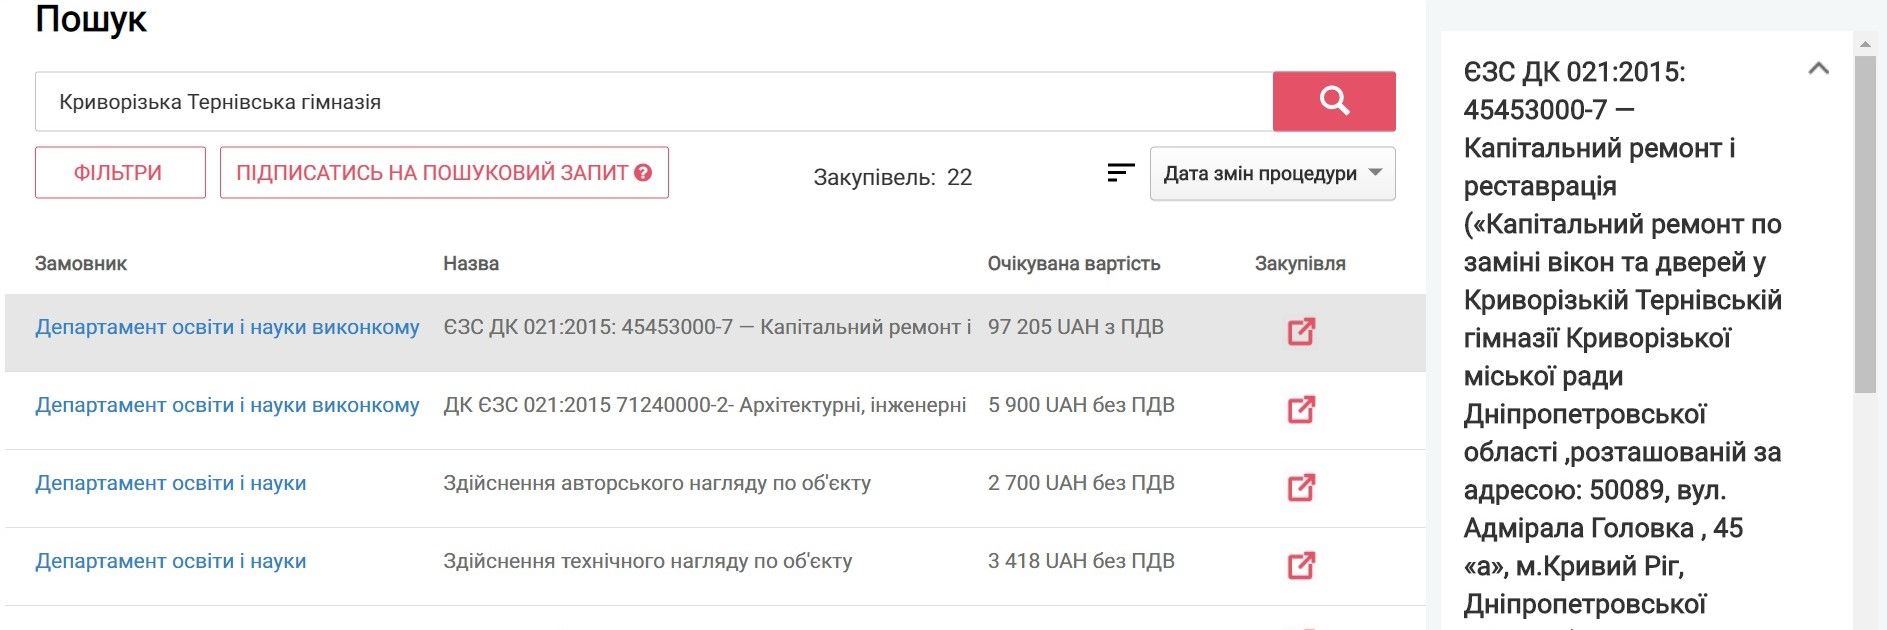The width and height of the screenshot is (1887, 630).
Task: Click the search magnifier icon
Action: 1333,100
